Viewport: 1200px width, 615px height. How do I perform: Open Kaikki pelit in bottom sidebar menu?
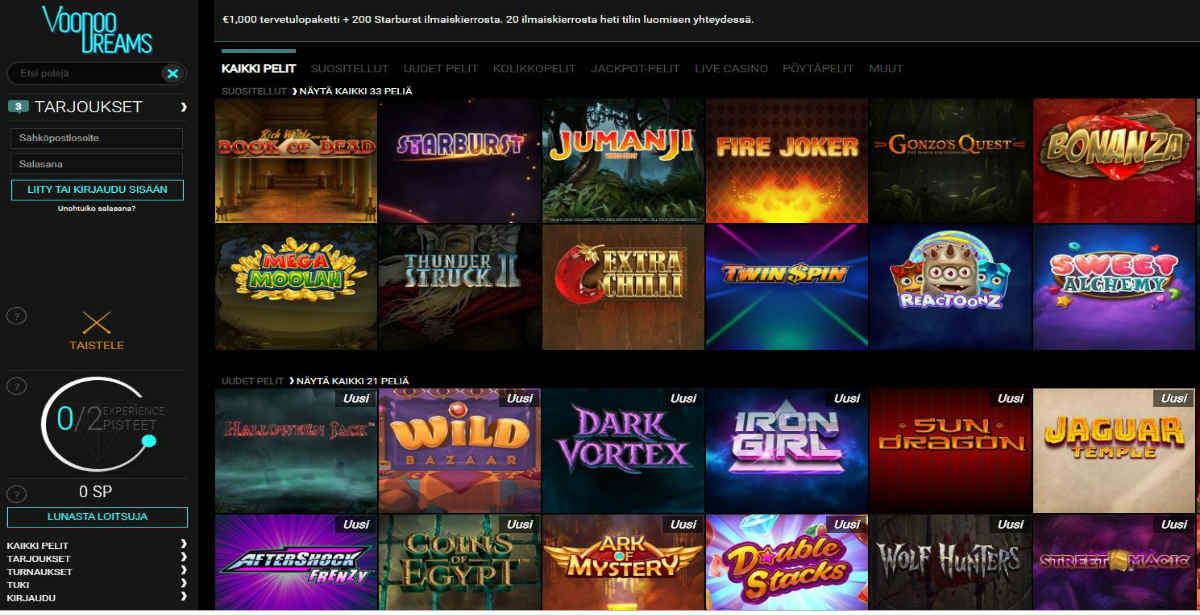click(37, 545)
